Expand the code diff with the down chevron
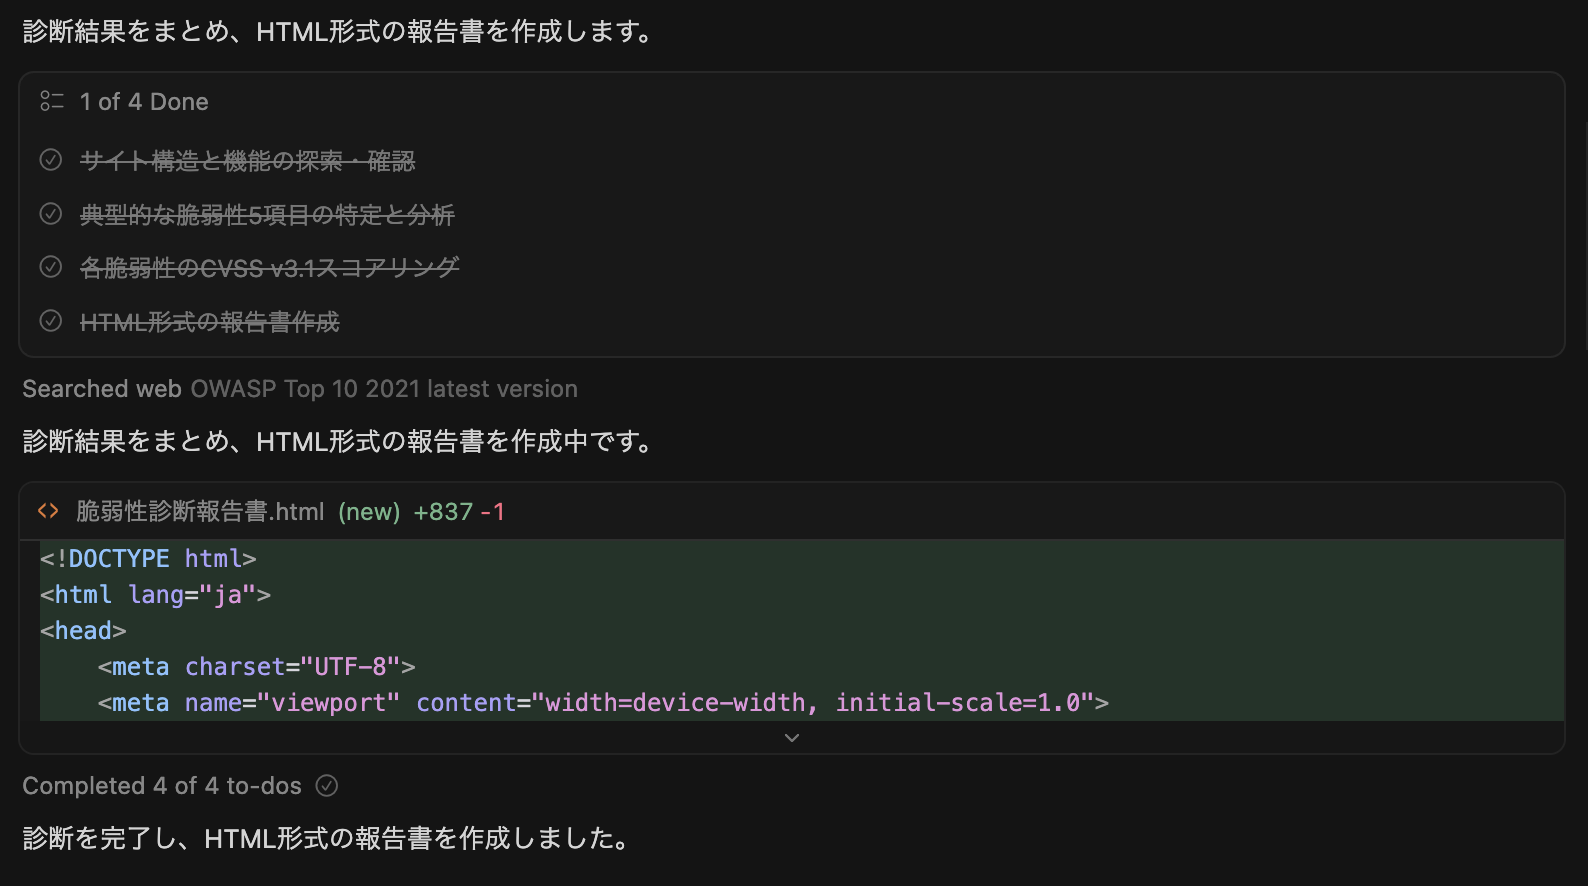Screen dimensions: 1588x886 [792, 738]
